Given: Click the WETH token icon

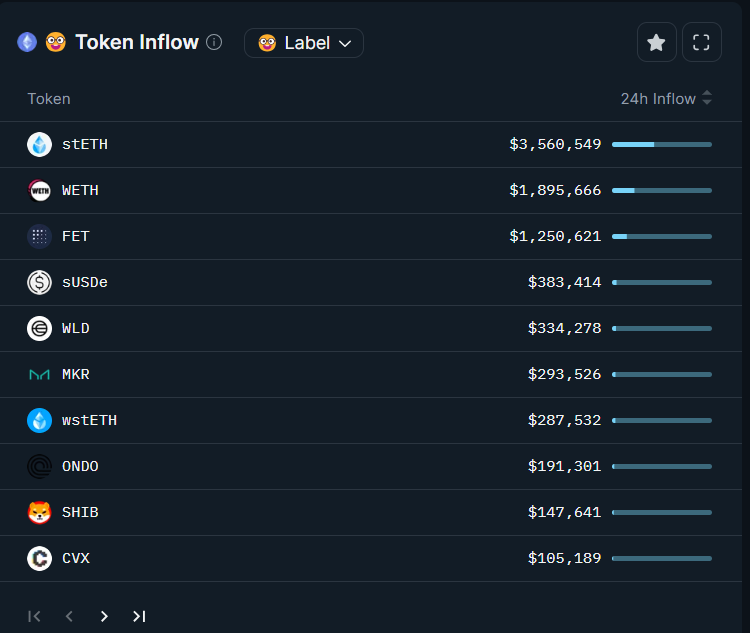Looking at the screenshot, I should tap(39, 190).
